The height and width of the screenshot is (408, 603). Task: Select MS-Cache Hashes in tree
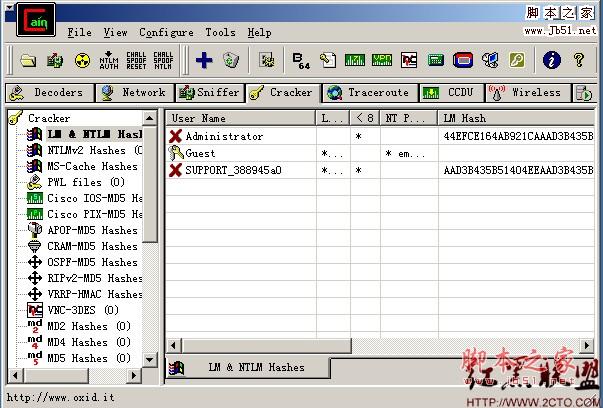point(92,167)
